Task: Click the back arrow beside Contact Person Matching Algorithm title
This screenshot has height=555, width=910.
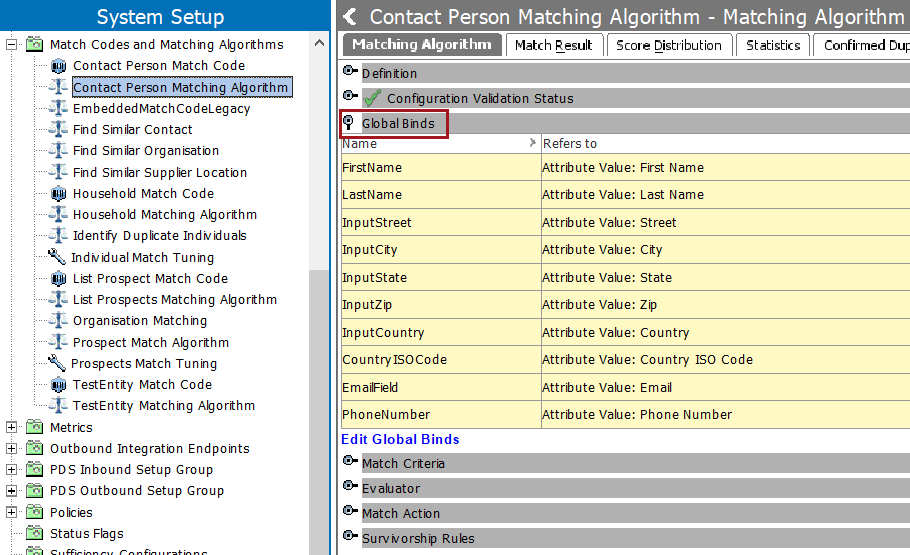Action: pyautogui.click(x=350, y=17)
